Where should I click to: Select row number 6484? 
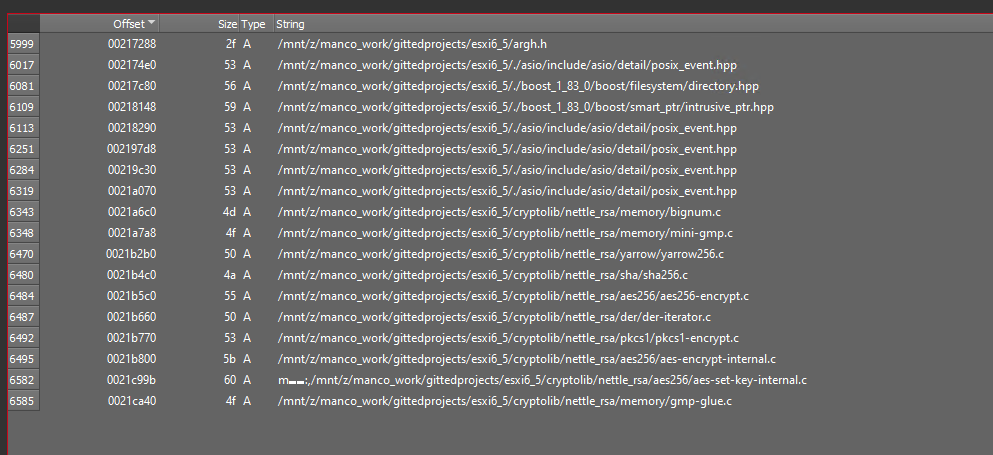23,296
